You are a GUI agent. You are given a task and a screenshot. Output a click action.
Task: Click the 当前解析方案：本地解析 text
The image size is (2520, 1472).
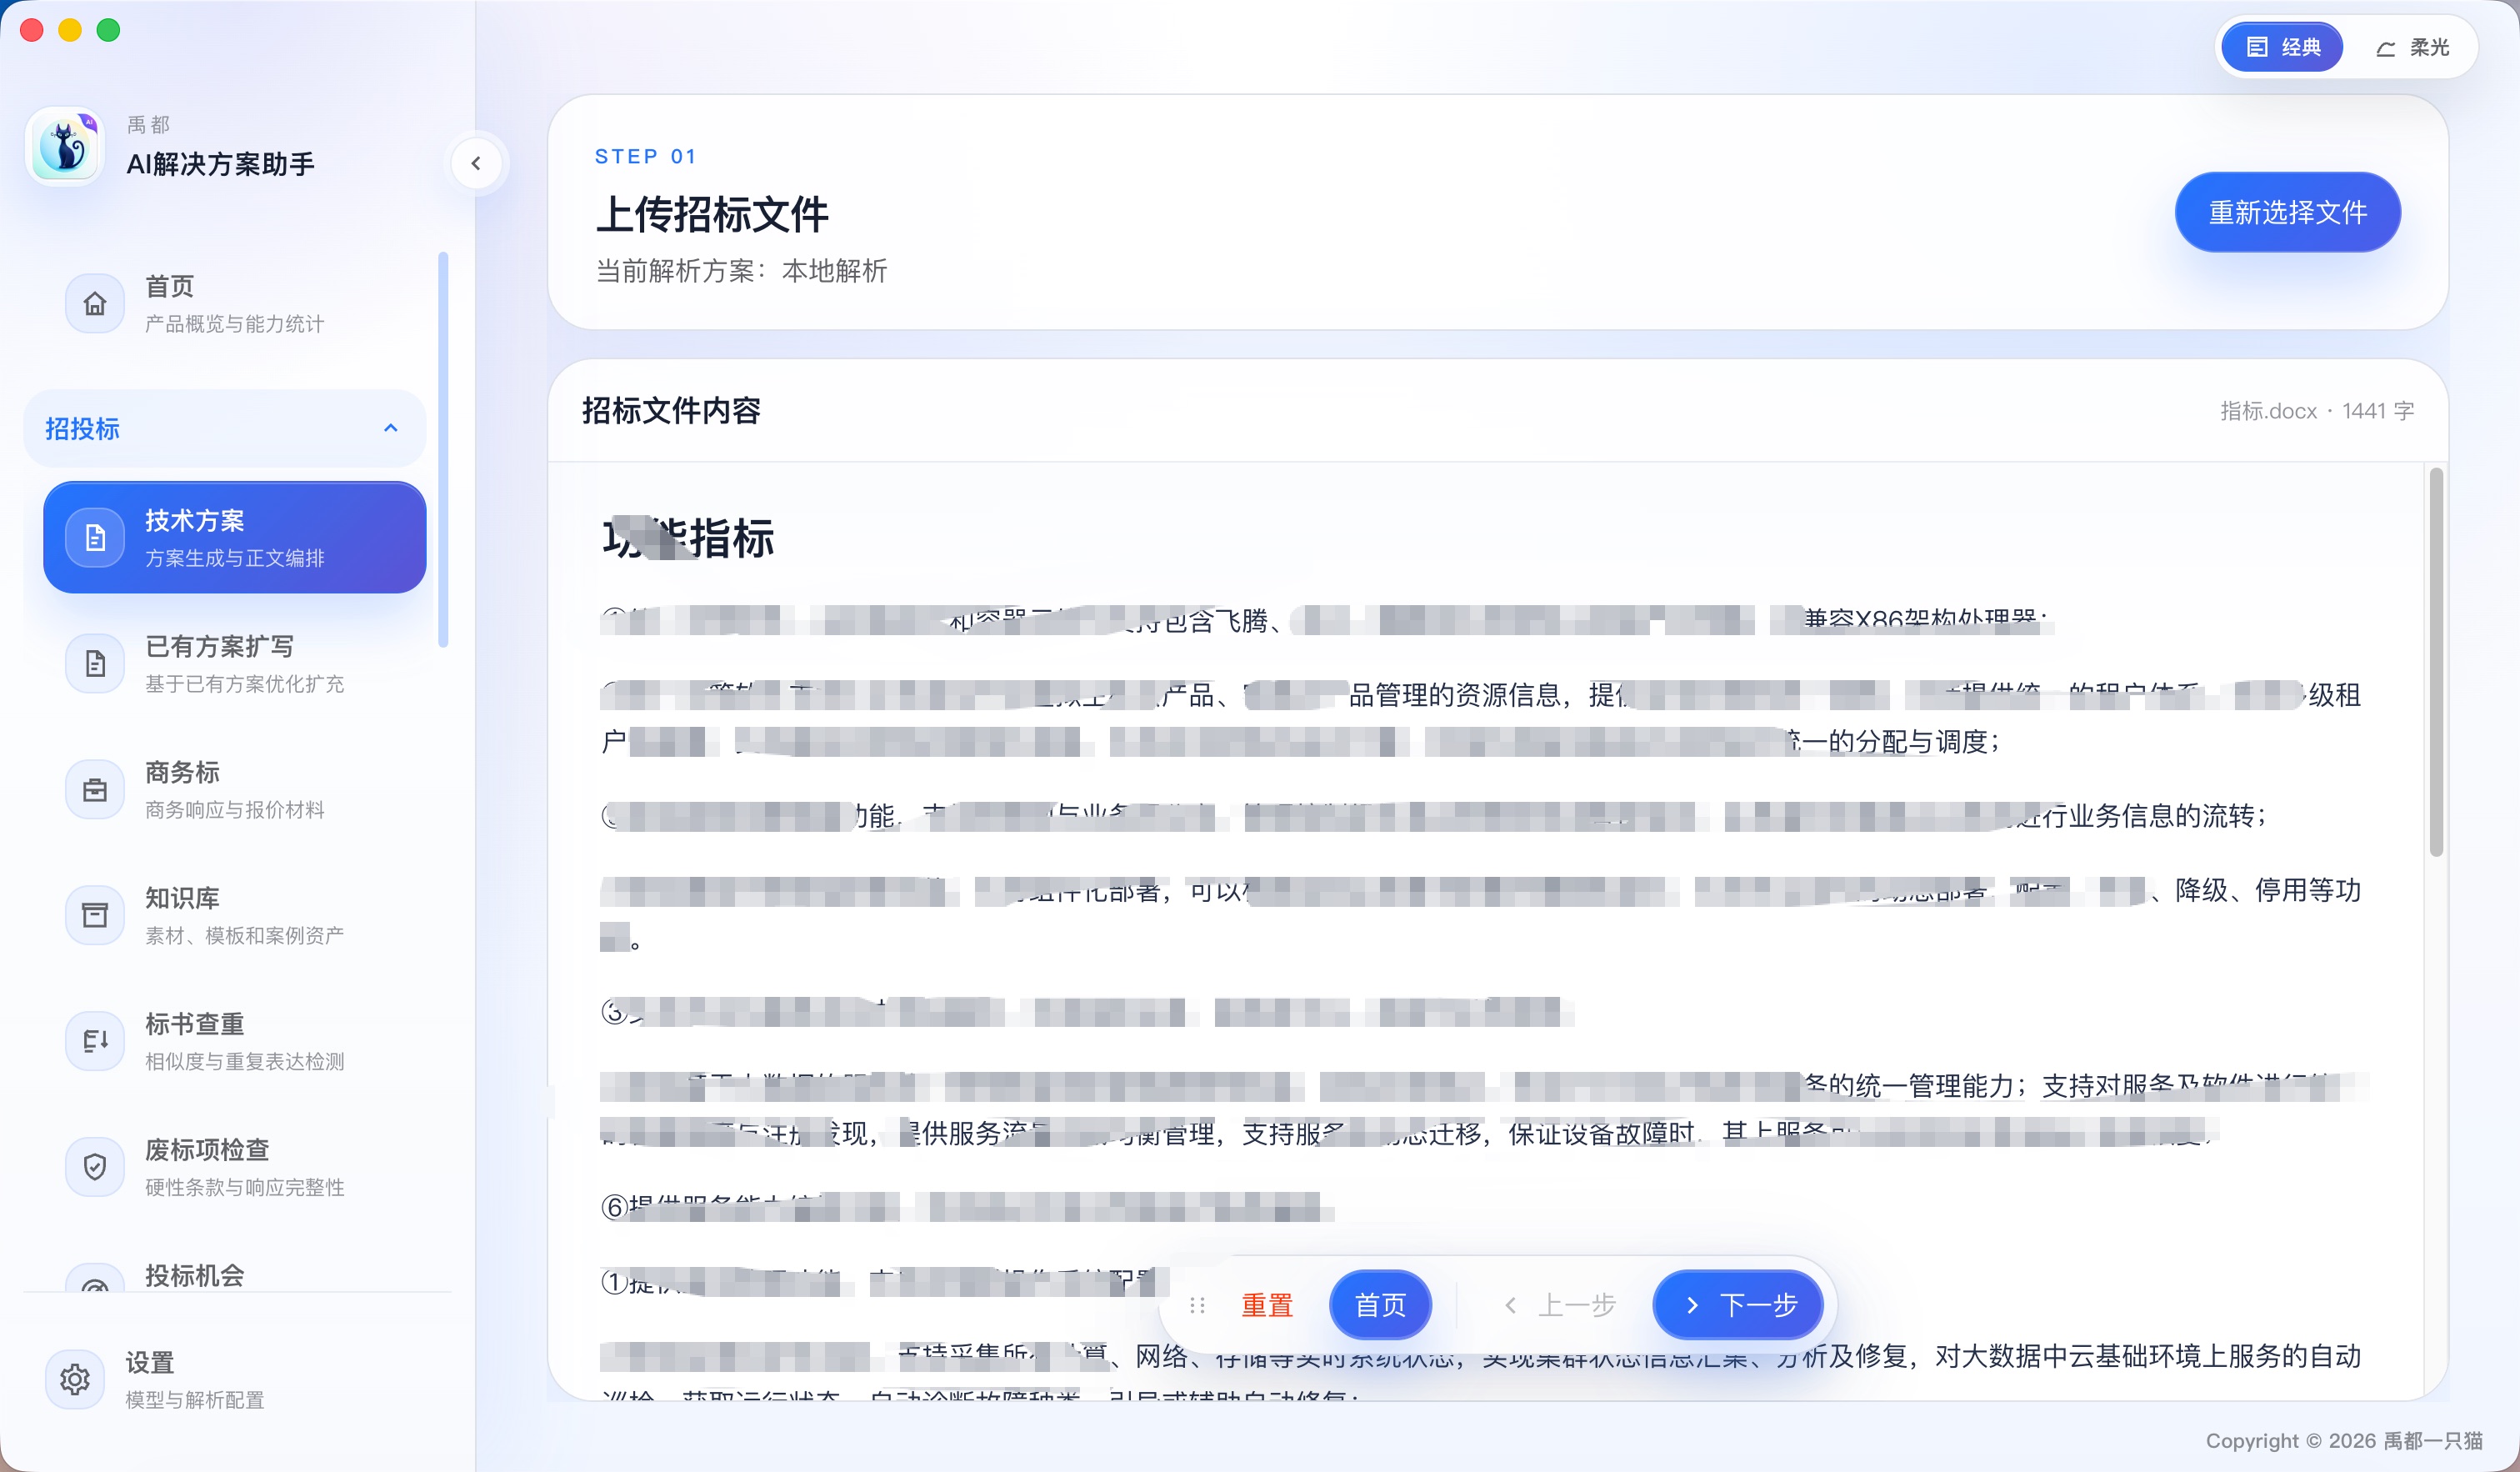(741, 271)
